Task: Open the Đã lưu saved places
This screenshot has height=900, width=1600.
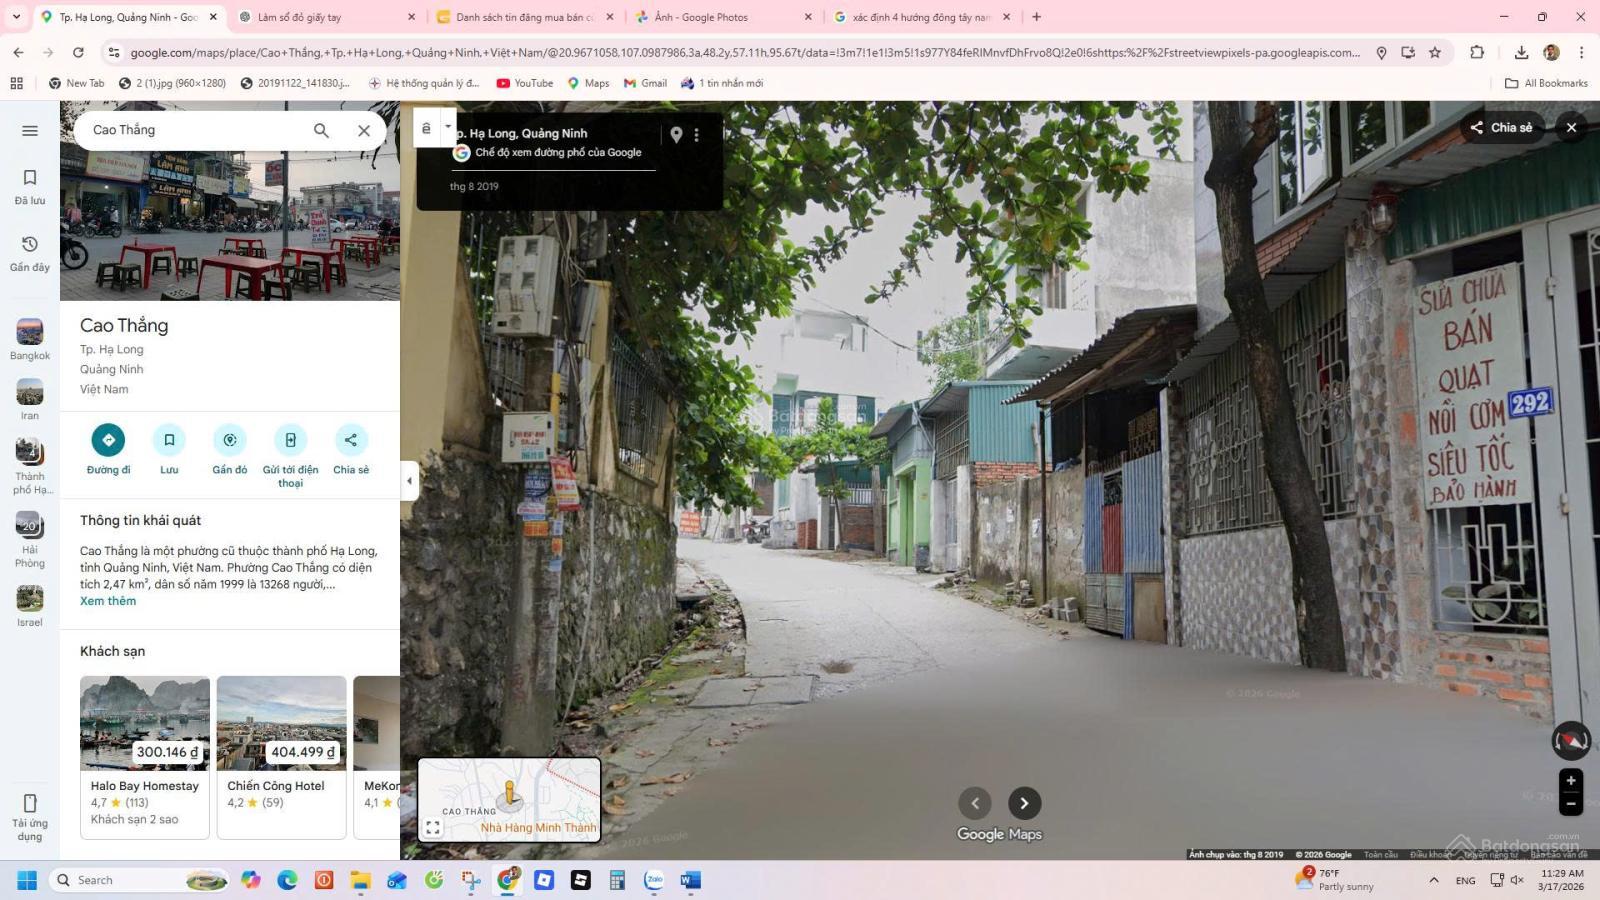Action: point(30,186)
